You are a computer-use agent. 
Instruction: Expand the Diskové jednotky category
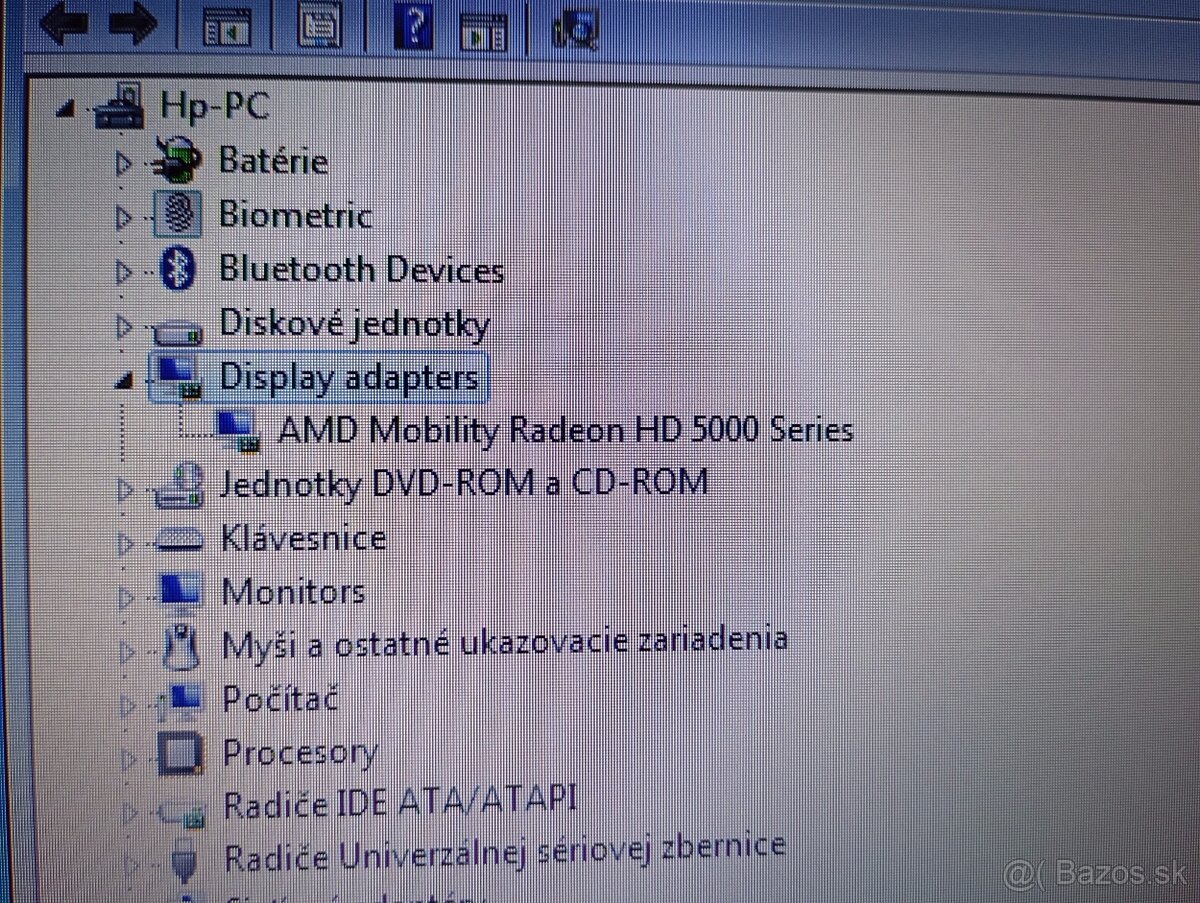123,325
